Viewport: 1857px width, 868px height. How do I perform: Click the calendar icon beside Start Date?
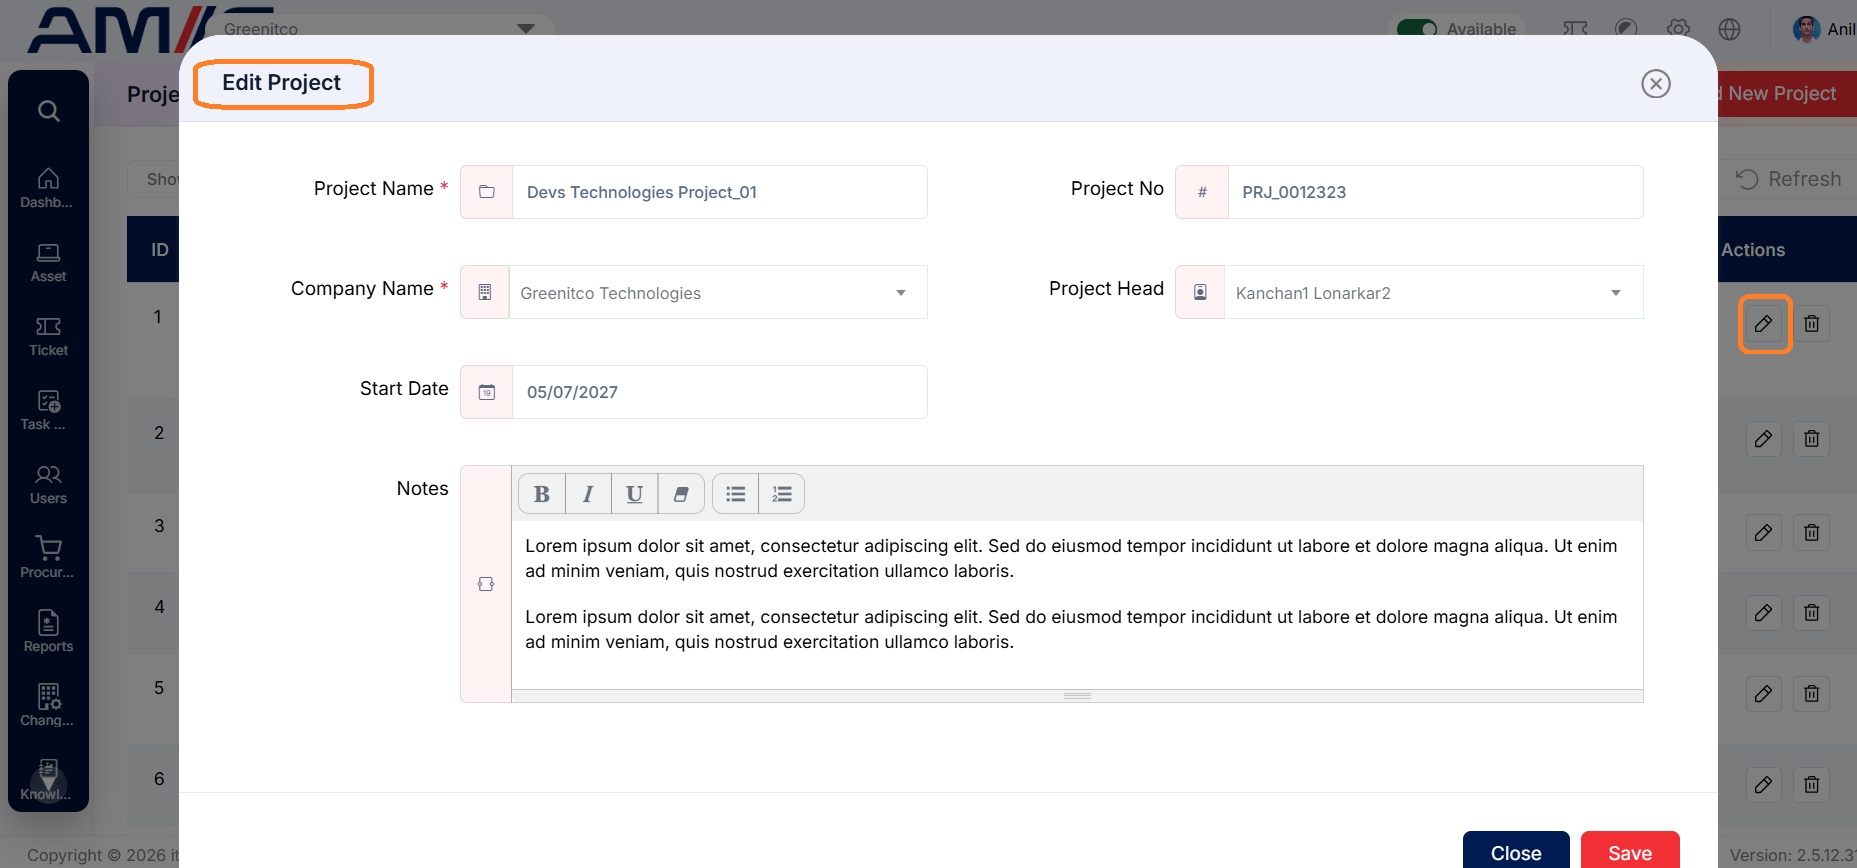pos(487,392)
